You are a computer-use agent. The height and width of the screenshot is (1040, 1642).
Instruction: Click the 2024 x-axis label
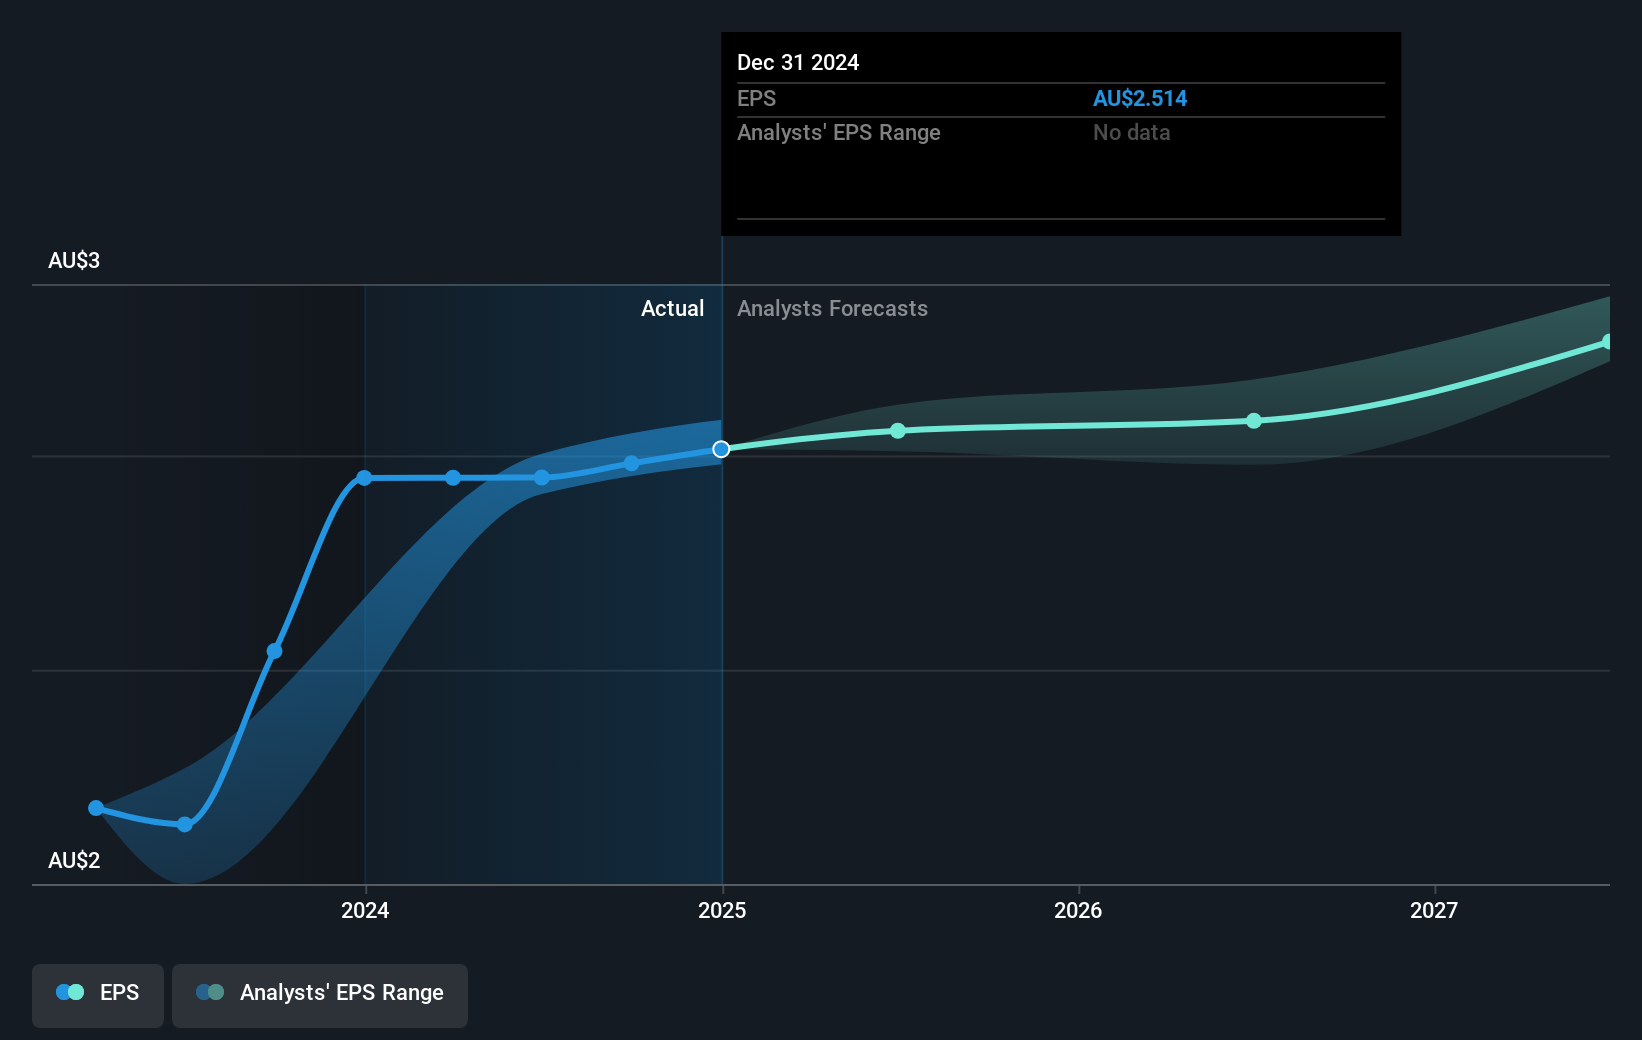365,910
